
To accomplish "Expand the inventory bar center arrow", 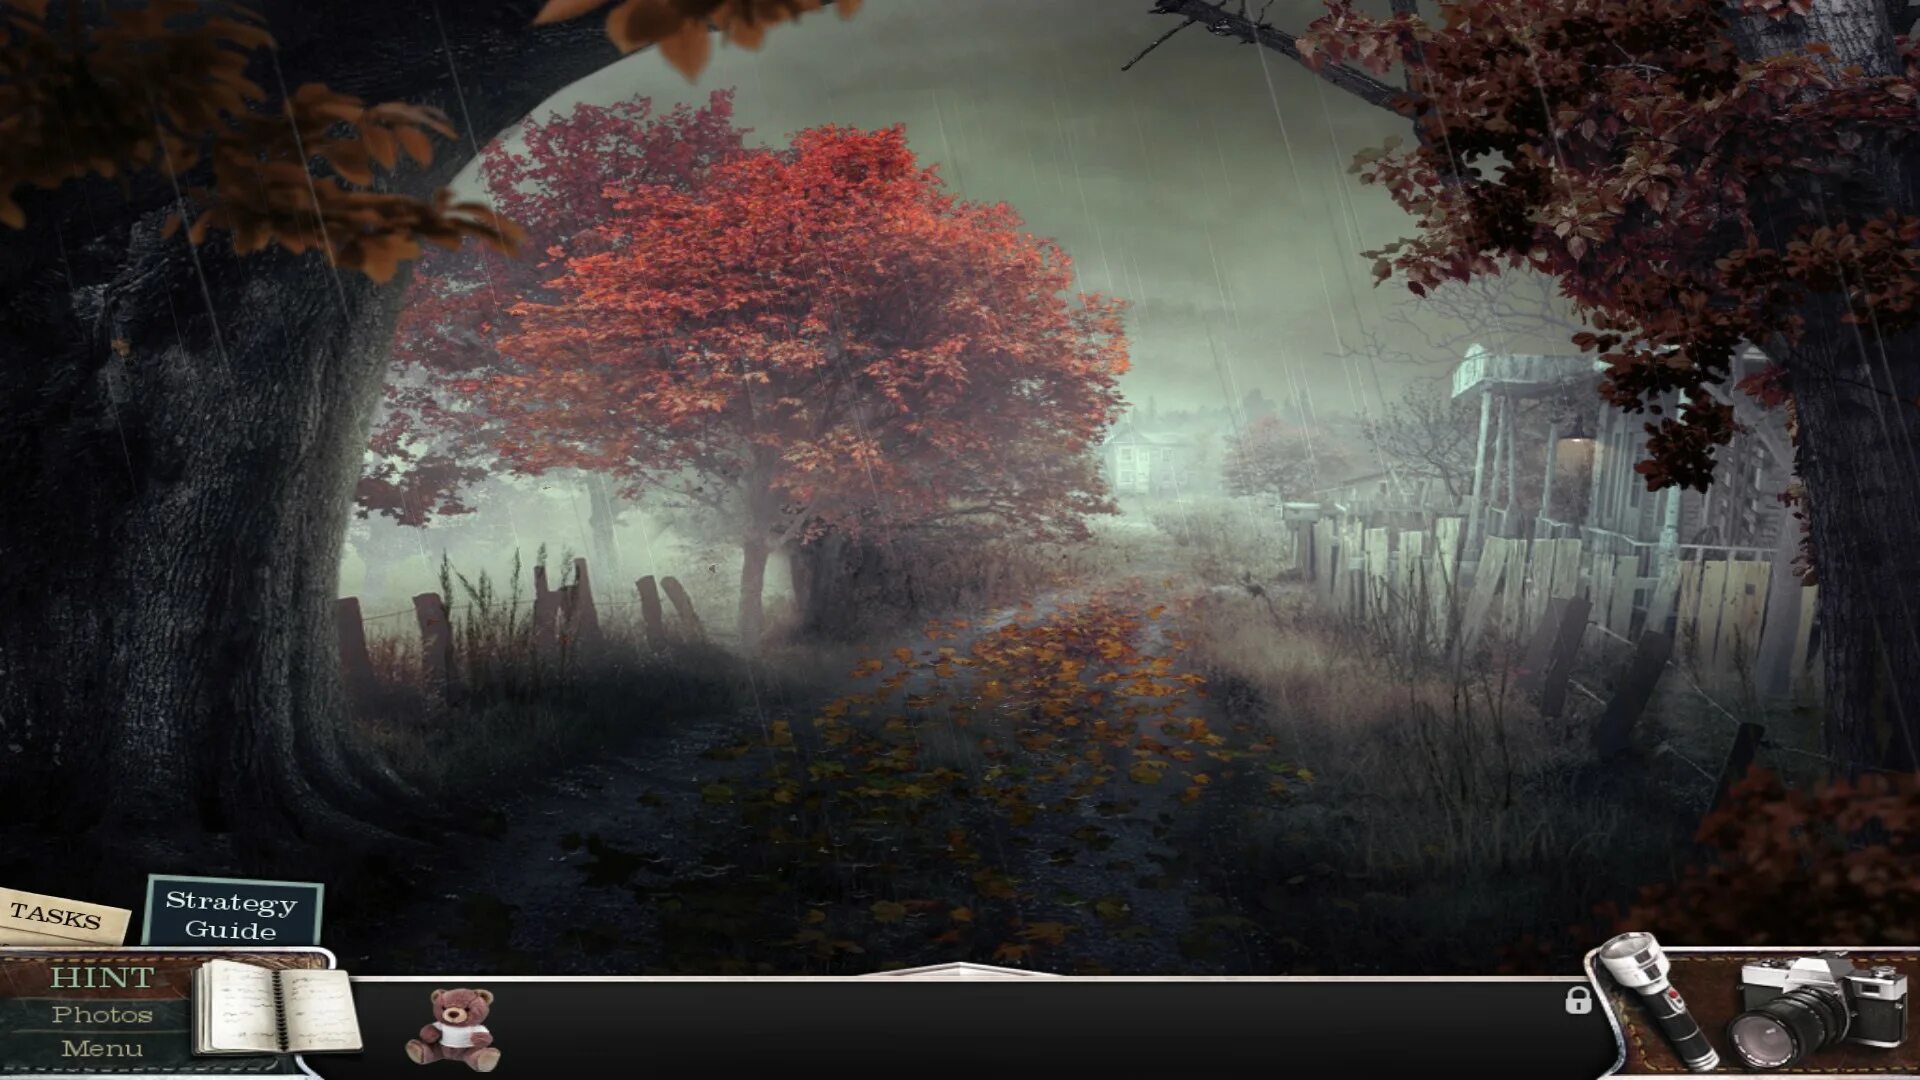I will pyautogui.click(x=958, y=968).
